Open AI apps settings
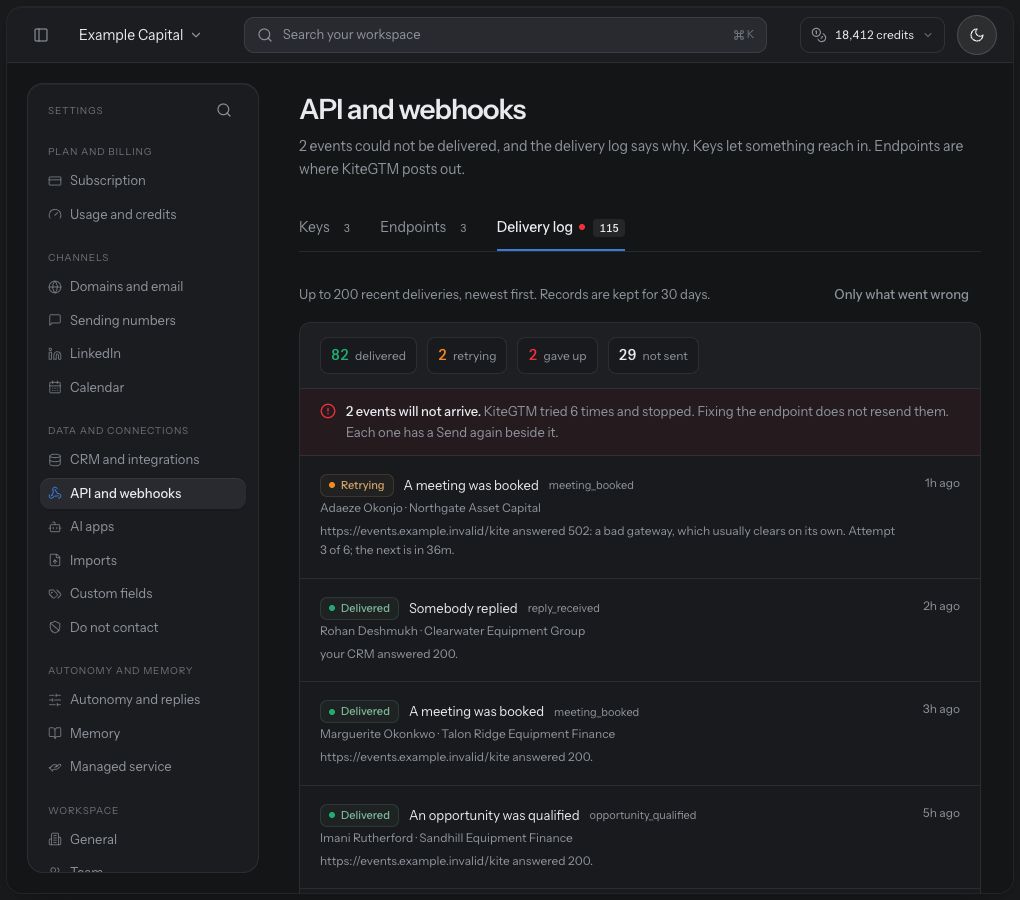The height and width of the screenshot is (900, 1020). coord(143,527)
